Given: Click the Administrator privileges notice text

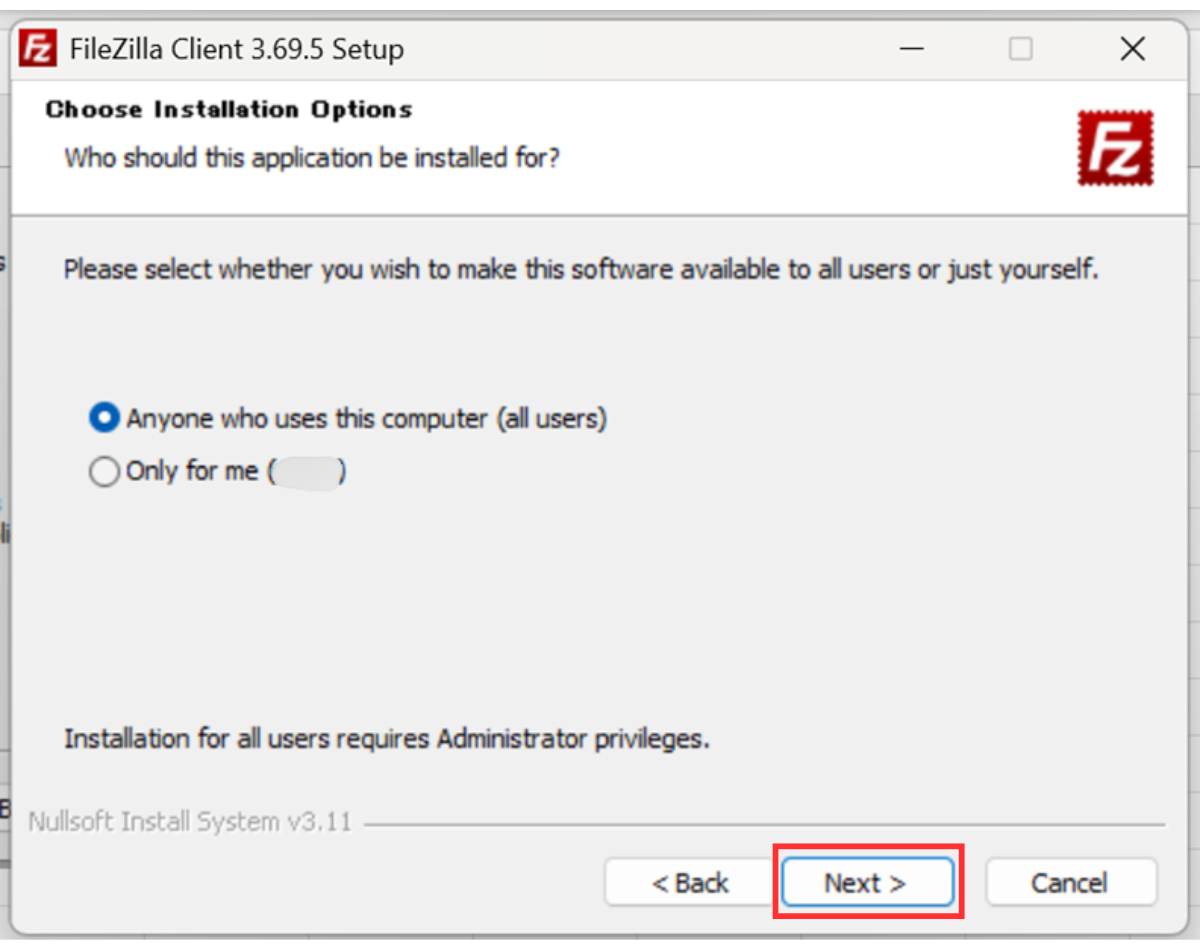Looking at the screenshot, I should point(387,739).
